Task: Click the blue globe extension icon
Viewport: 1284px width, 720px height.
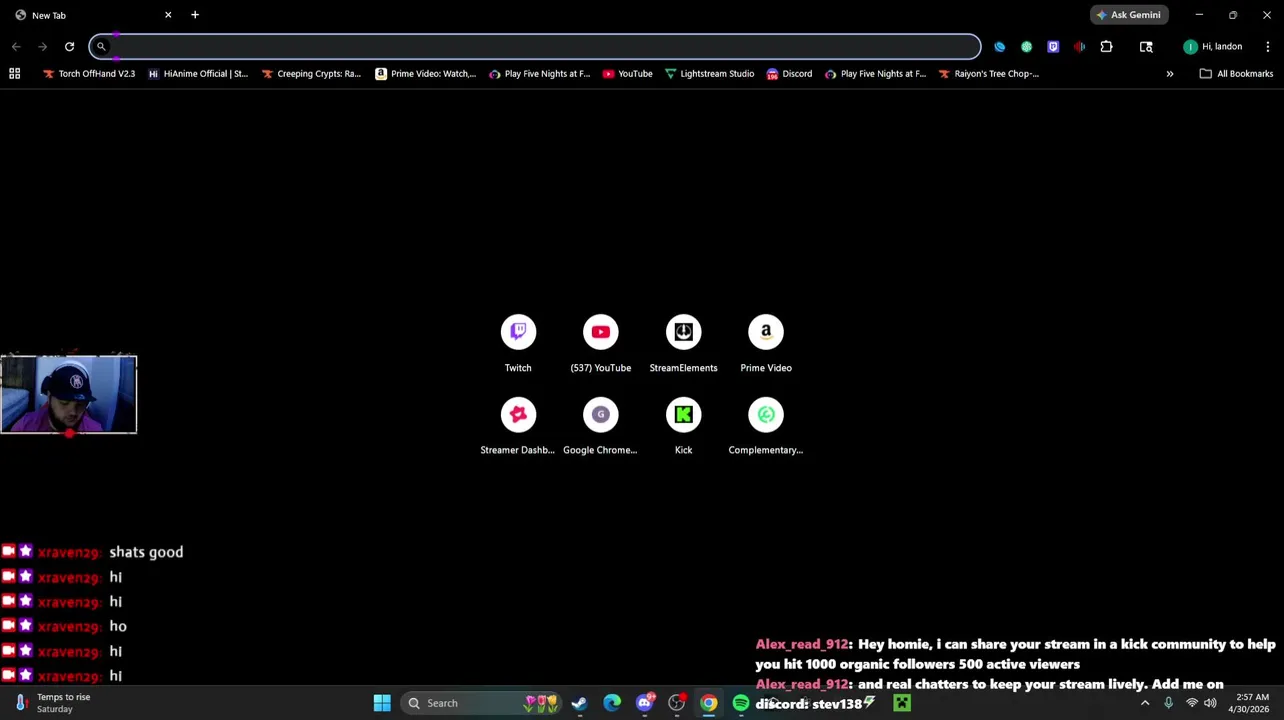Action: point(999,46)
